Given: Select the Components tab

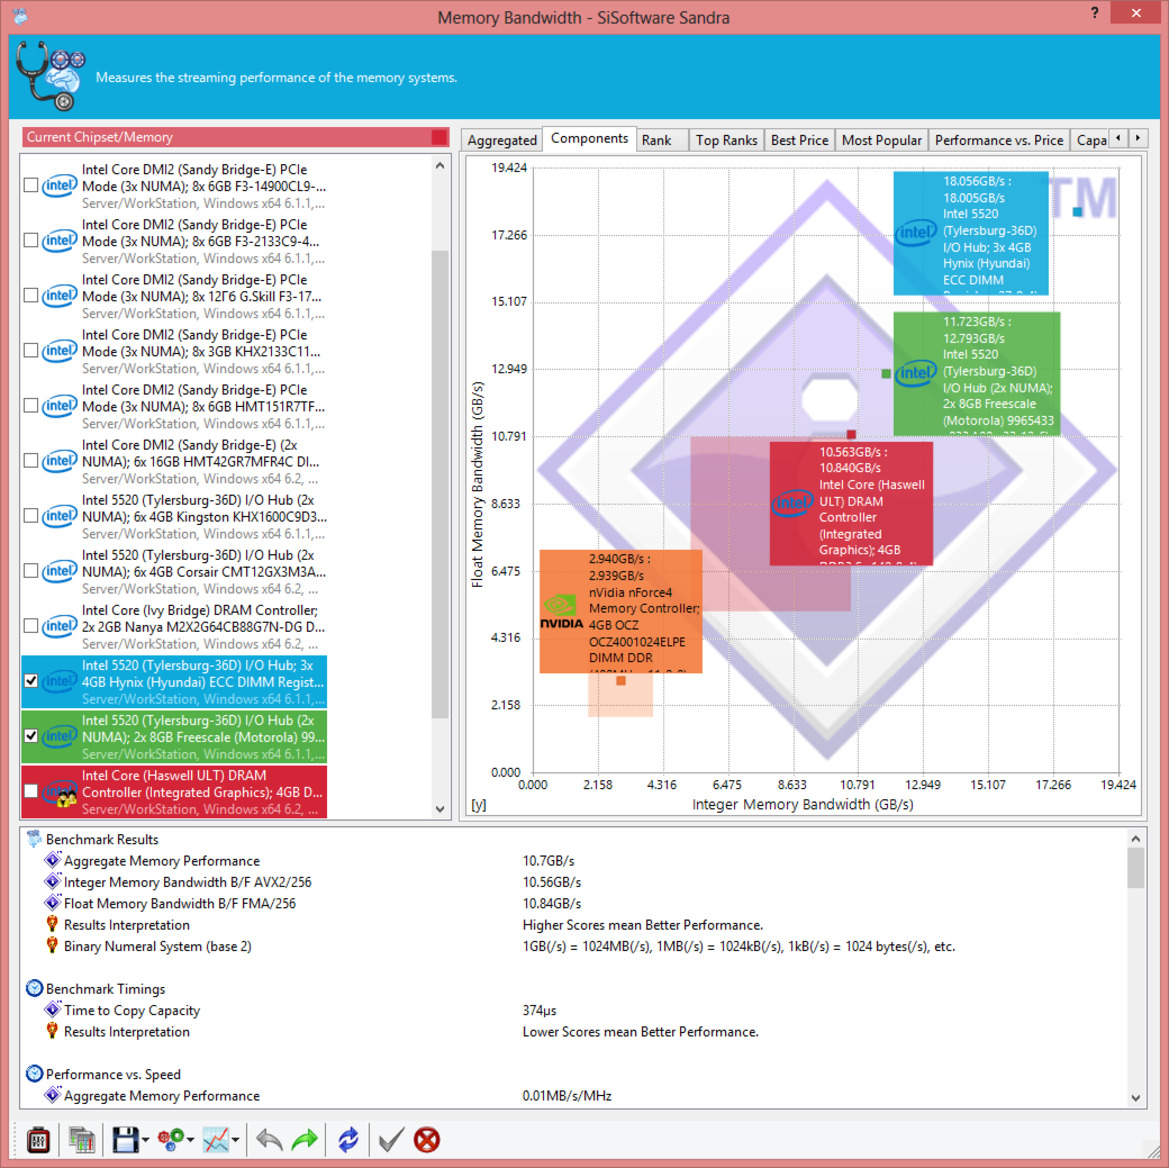Looking at the screenshot, I should [589, 139].
